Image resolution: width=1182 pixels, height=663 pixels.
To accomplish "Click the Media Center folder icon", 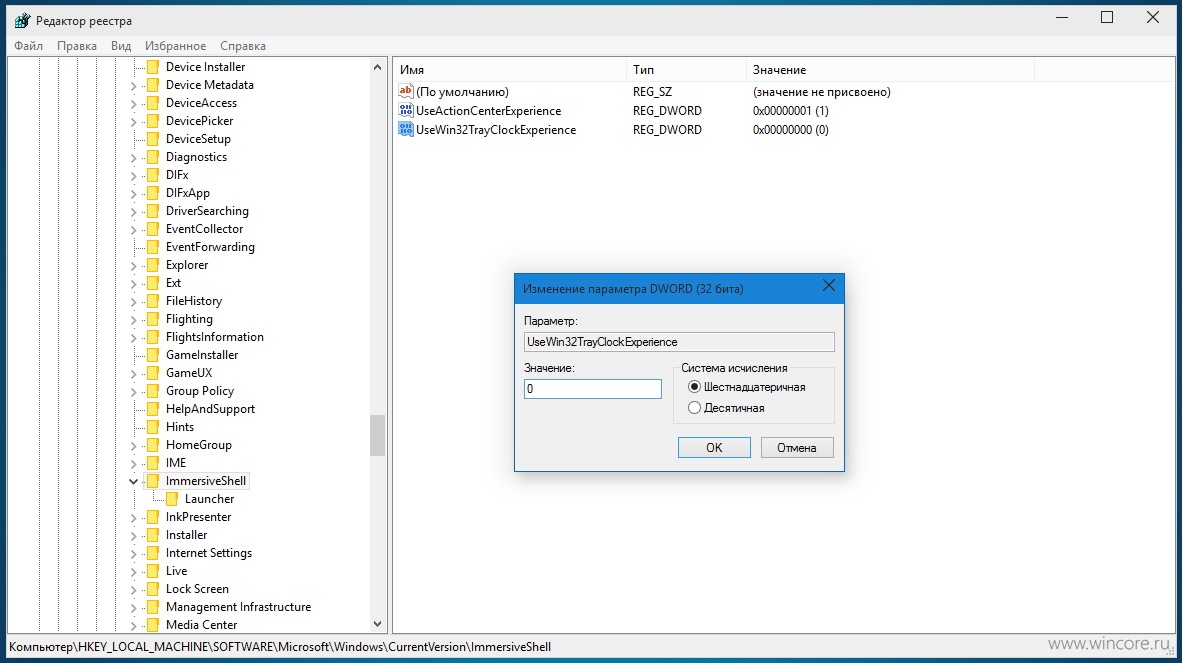I will pos(153,625).
